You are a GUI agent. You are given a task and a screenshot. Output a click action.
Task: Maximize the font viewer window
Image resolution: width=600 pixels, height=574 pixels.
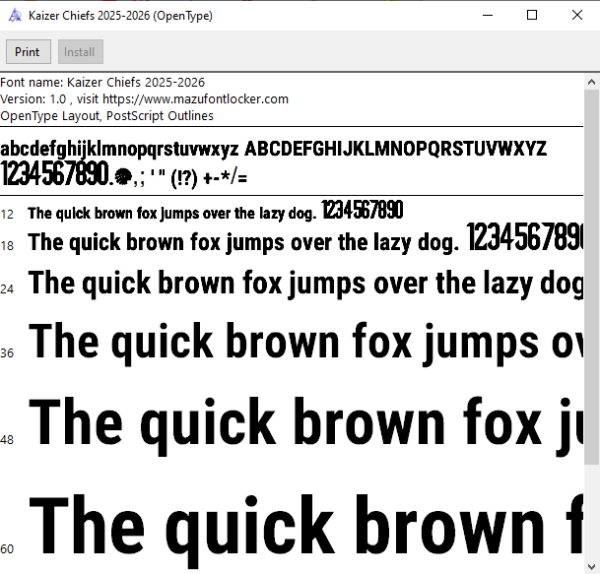click(x=532, y=15)
